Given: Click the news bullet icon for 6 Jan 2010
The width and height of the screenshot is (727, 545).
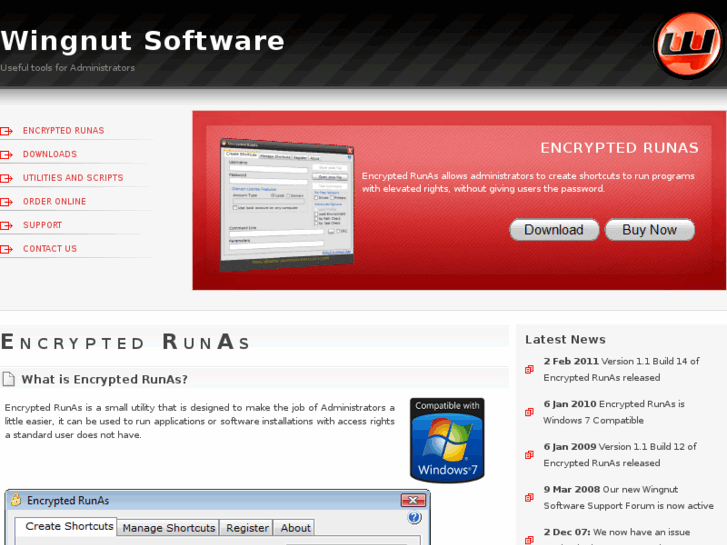Looking at the screenshot, I should click(529, 412).
